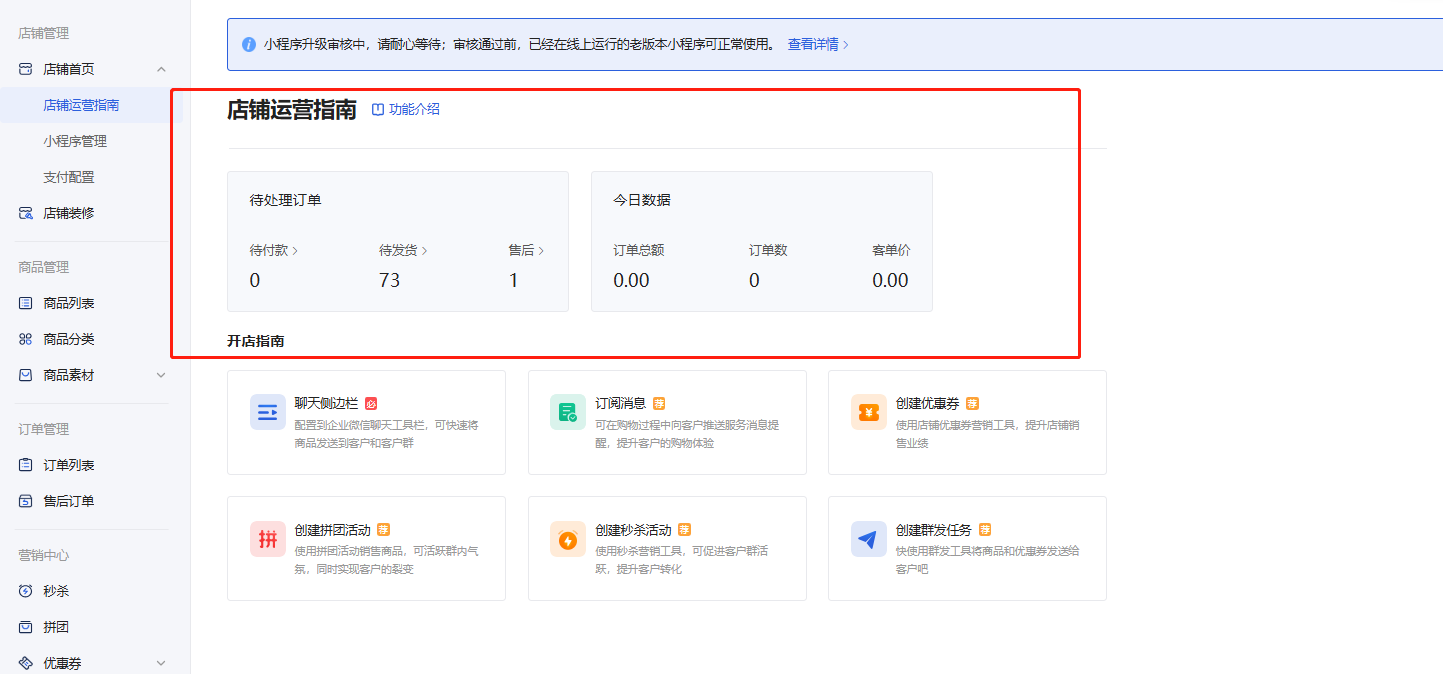Viewport: 1443px width, 674px height.
Task: Click the 订单列表 sidebar icon
Action: tap(26, 465)
